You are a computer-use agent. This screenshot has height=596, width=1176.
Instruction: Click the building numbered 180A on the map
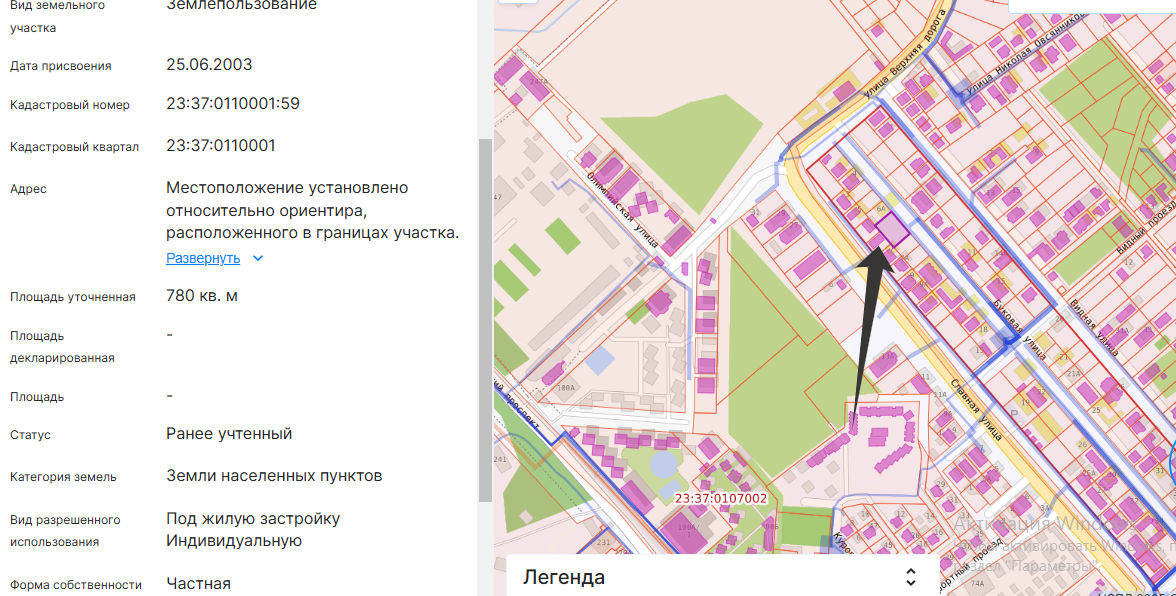566,387
